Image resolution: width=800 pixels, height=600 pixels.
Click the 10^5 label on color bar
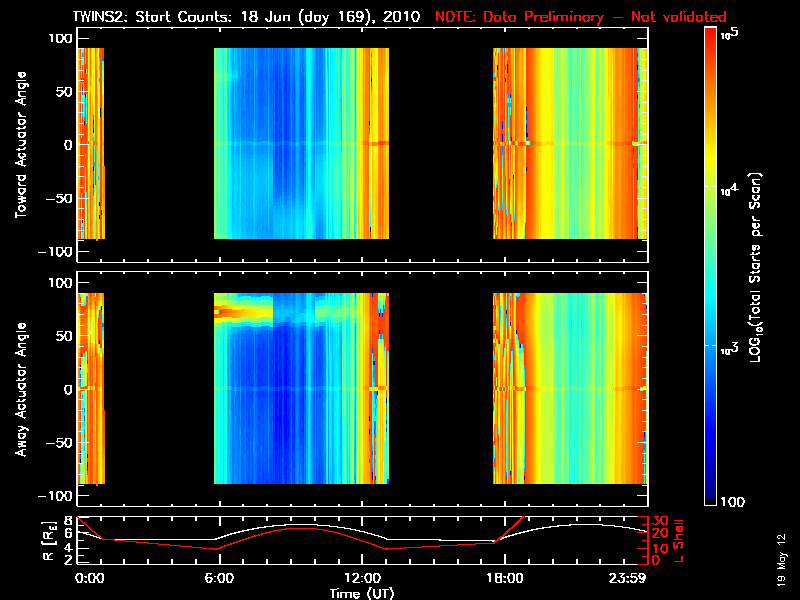(x=730, y=34)
